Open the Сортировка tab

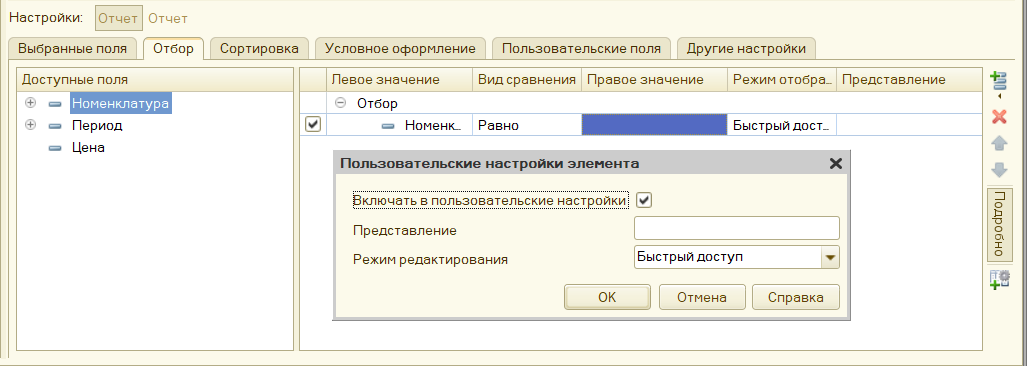coord(259,48)
